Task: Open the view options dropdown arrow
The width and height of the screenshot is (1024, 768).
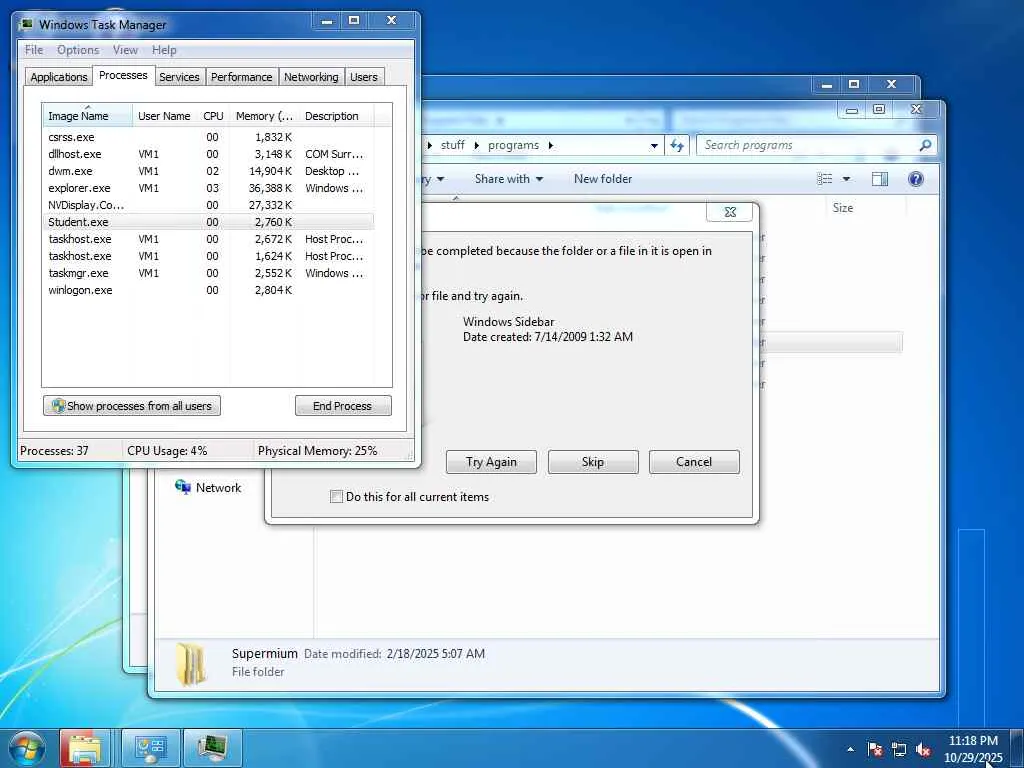Action: (846, 179)
